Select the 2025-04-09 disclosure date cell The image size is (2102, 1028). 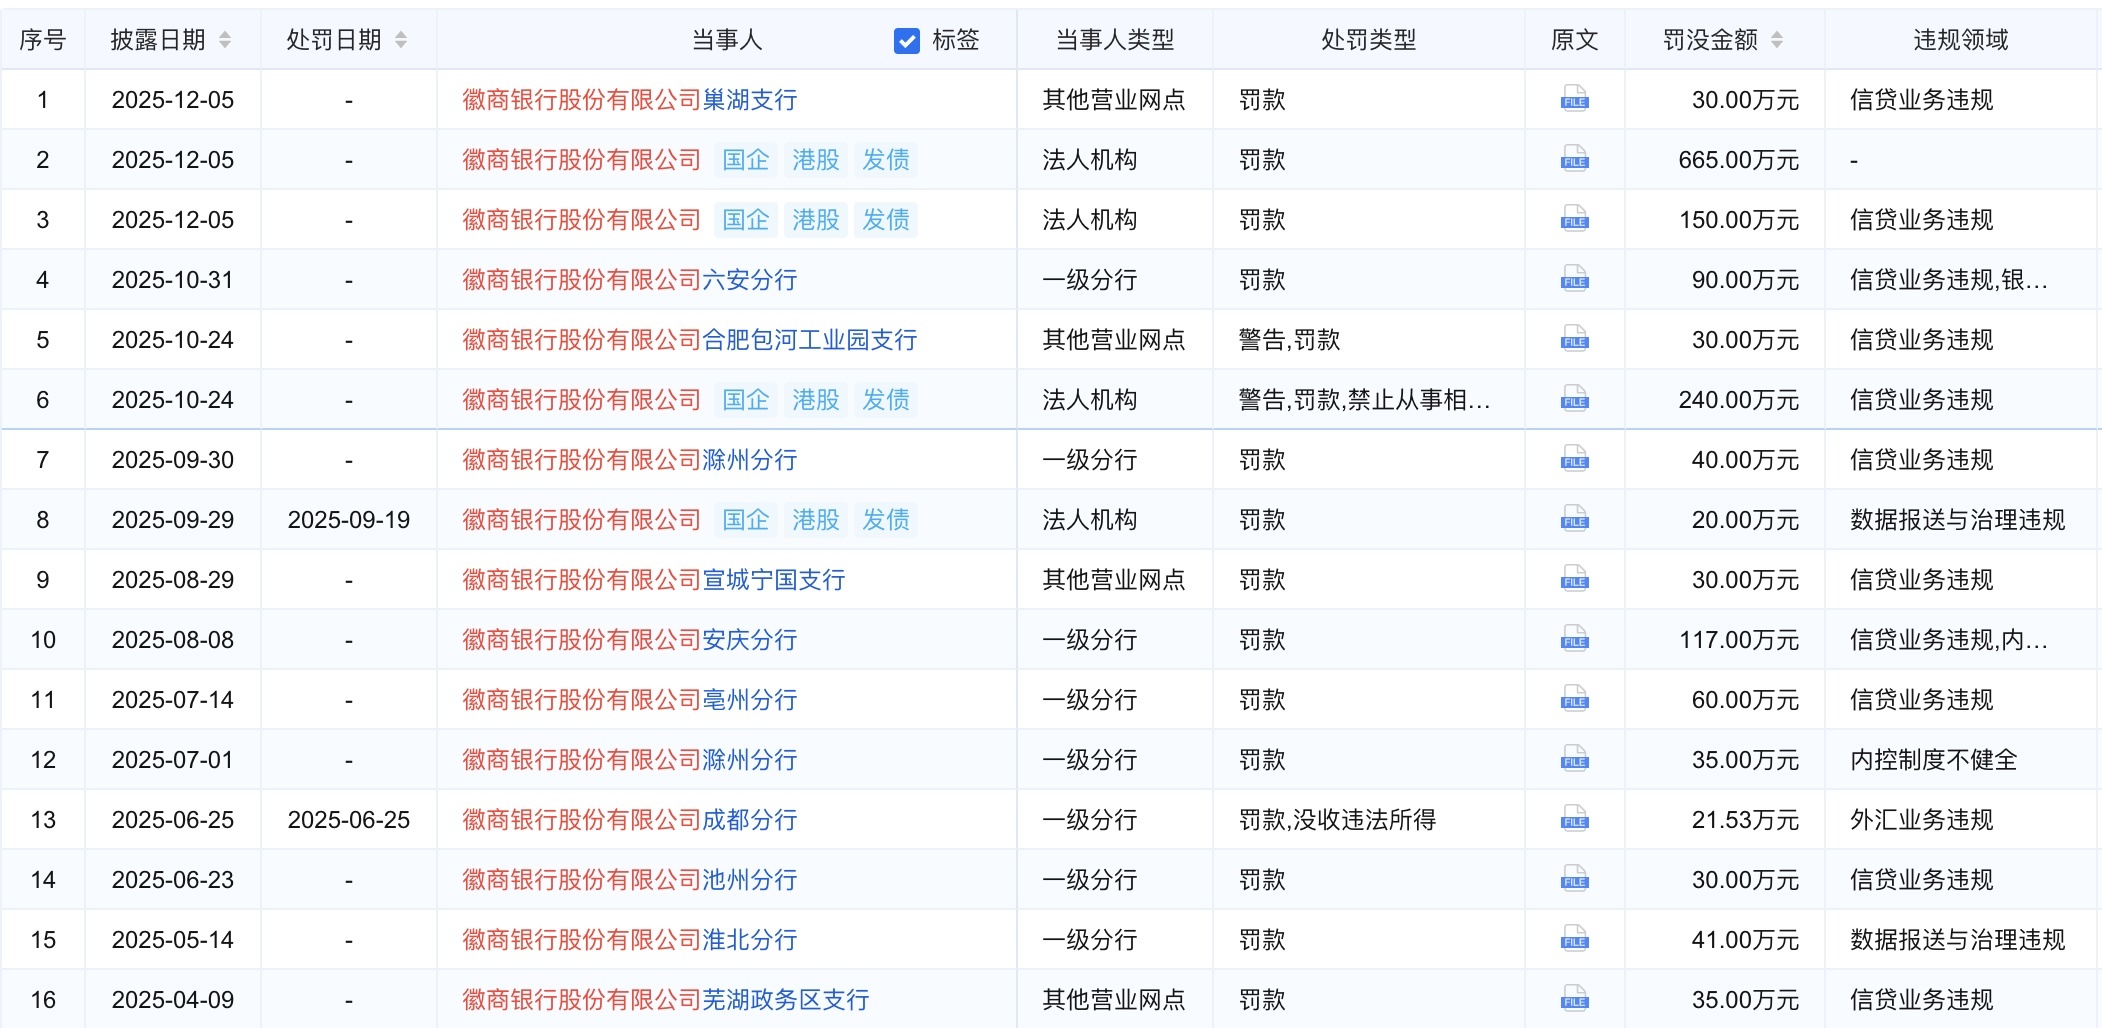pyautogui.click(x=173, y=1000)
